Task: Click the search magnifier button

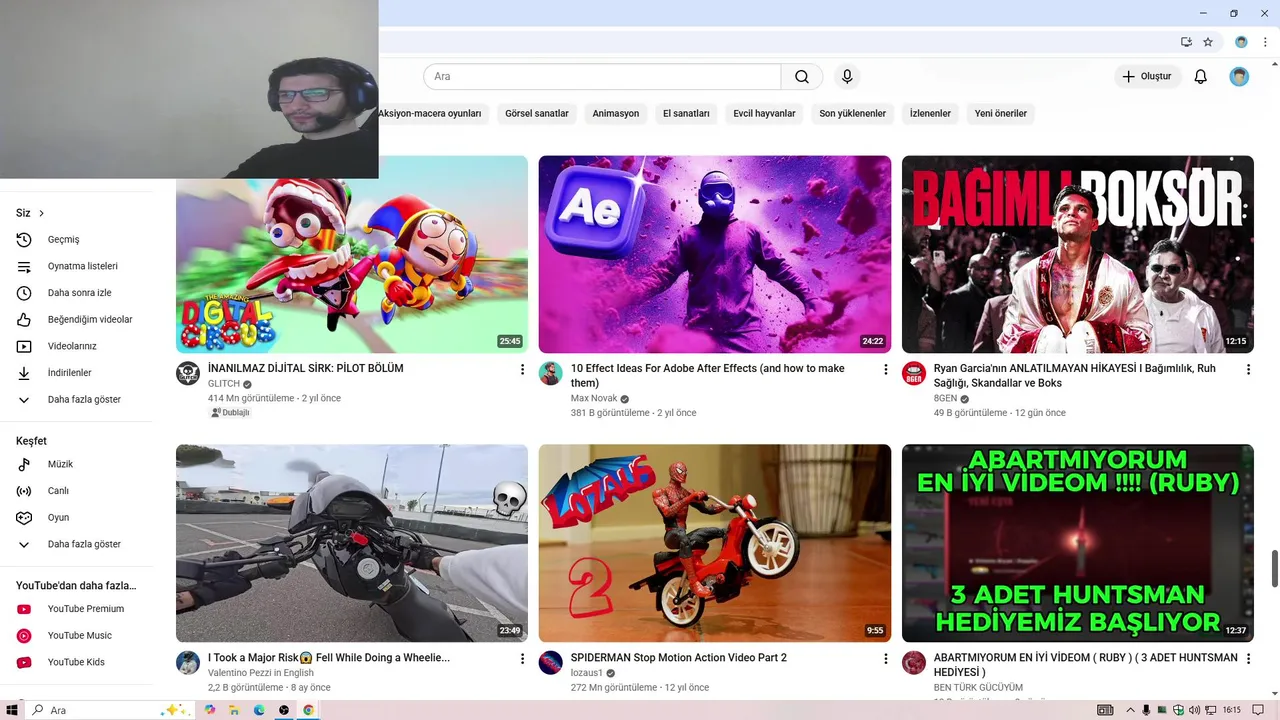Action: (802, 77)
